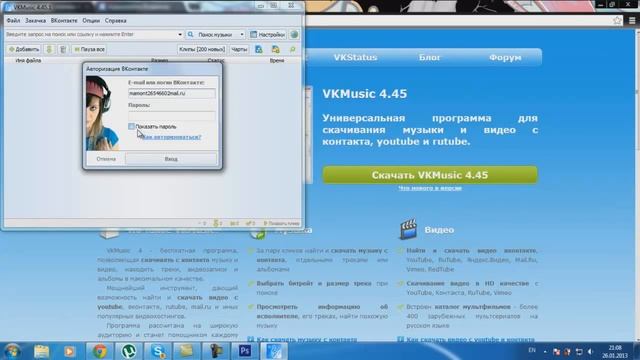Switch to VKMusic taskbar icon
The width and height of the screenshot is (640, 360).
(x=273, y=351)
